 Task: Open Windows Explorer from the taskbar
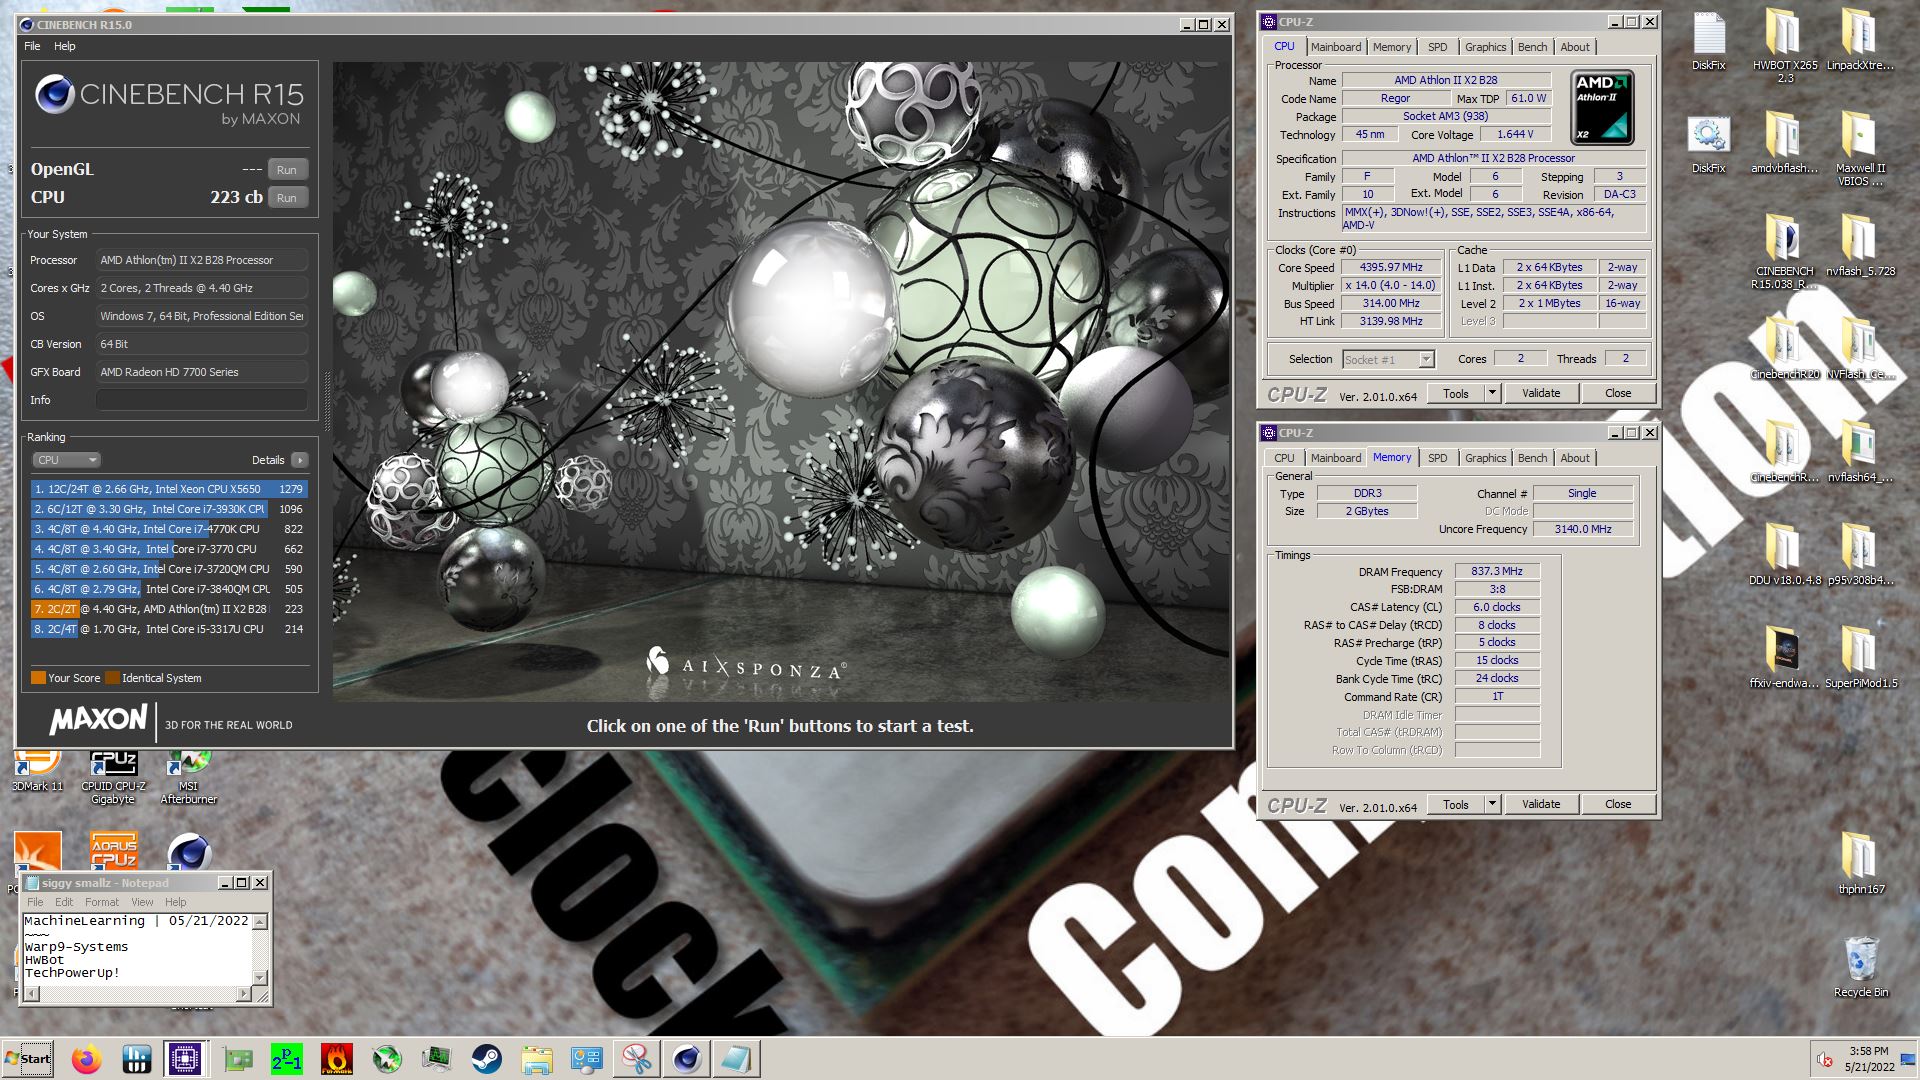pyautogui.click(x=537, y=1059)
